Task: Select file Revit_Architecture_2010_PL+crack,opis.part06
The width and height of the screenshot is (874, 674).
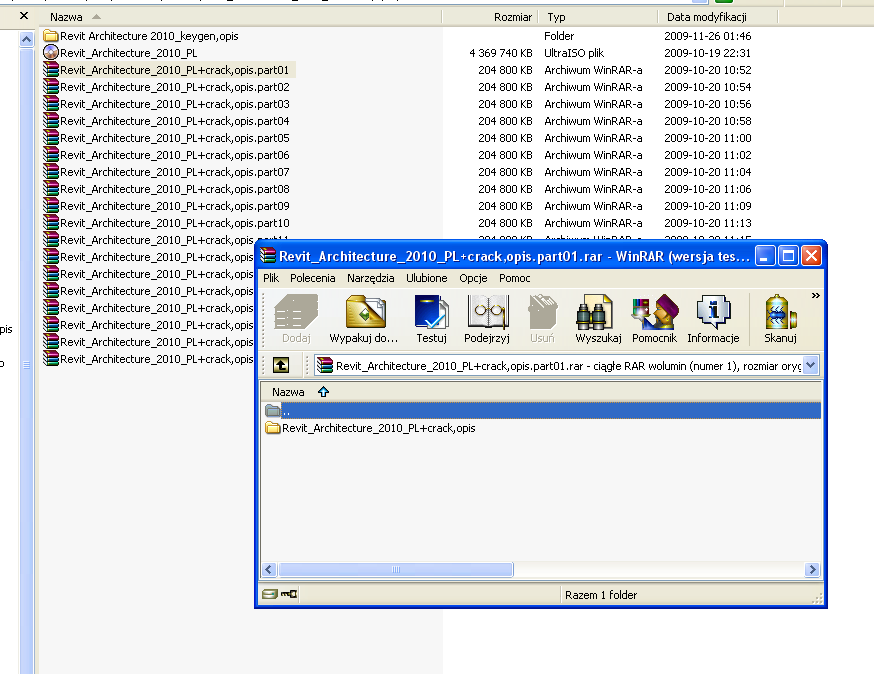Action: click(x=174, y=155)
